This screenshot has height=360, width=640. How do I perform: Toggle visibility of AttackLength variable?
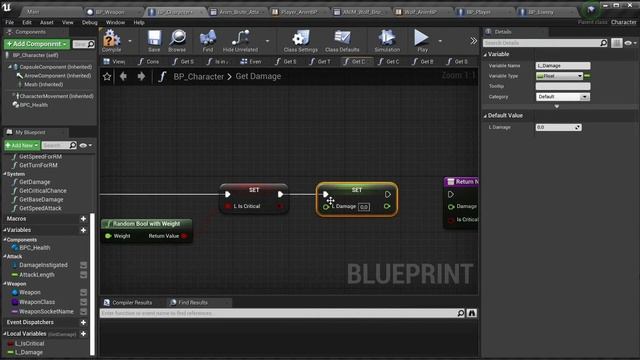[83, 275]
